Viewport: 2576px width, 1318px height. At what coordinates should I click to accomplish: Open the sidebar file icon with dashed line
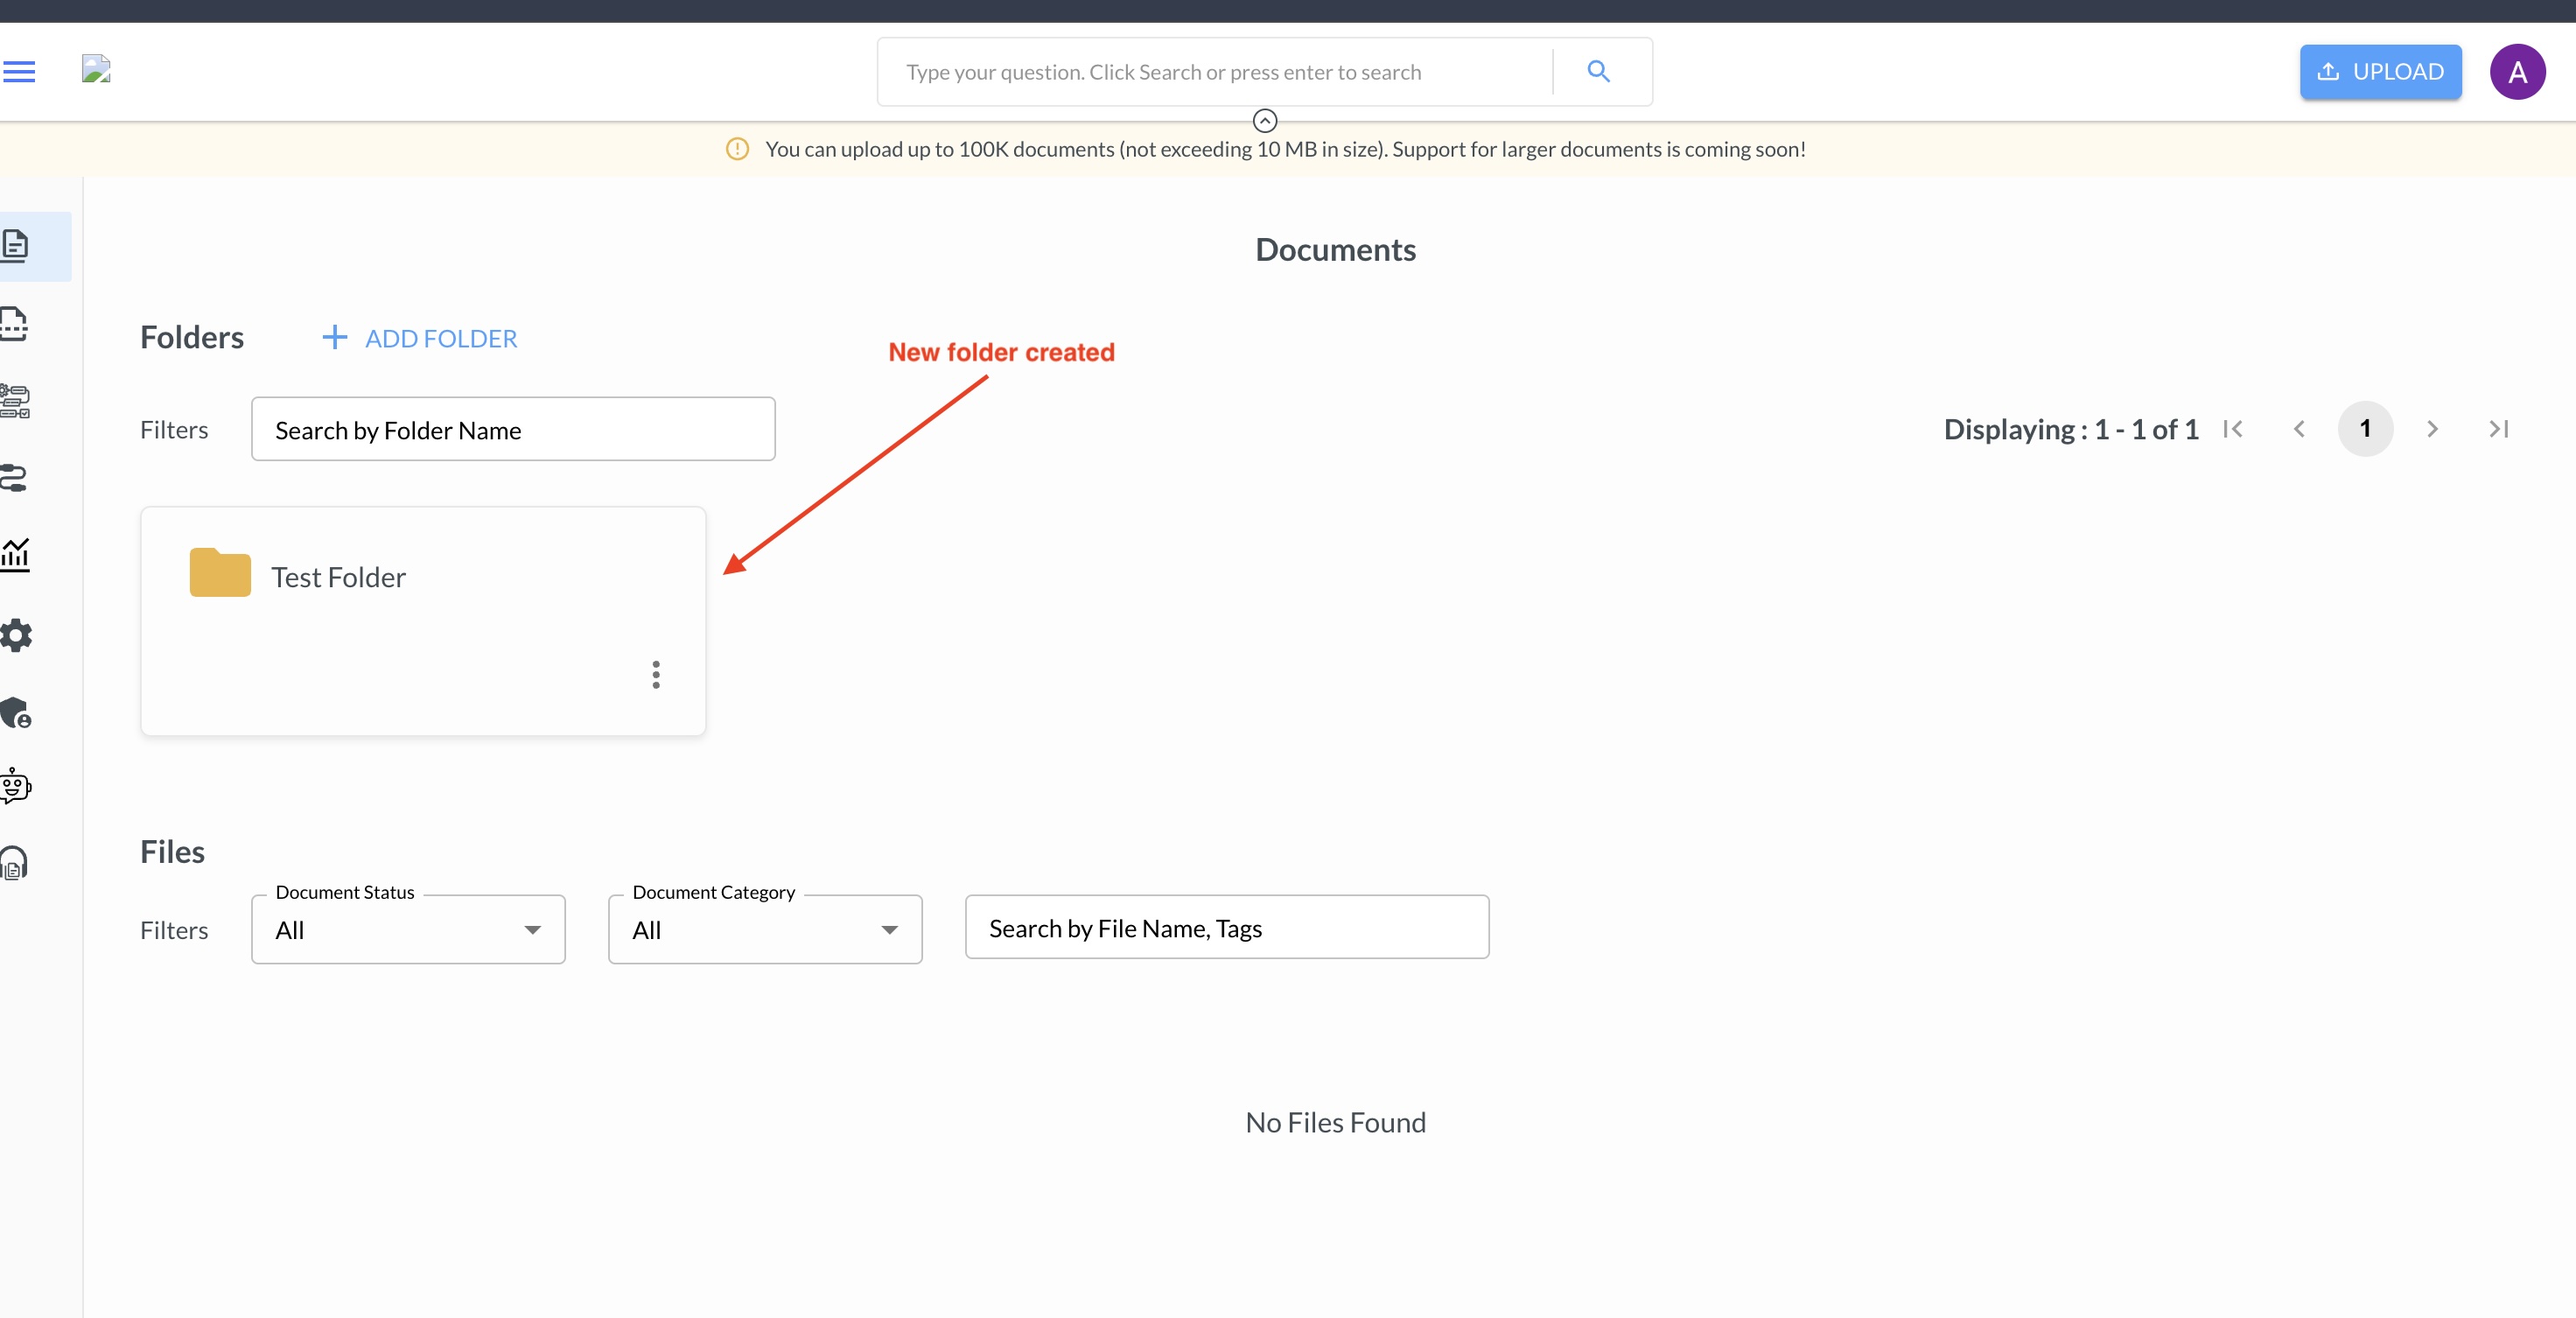(x=14, y=324)
